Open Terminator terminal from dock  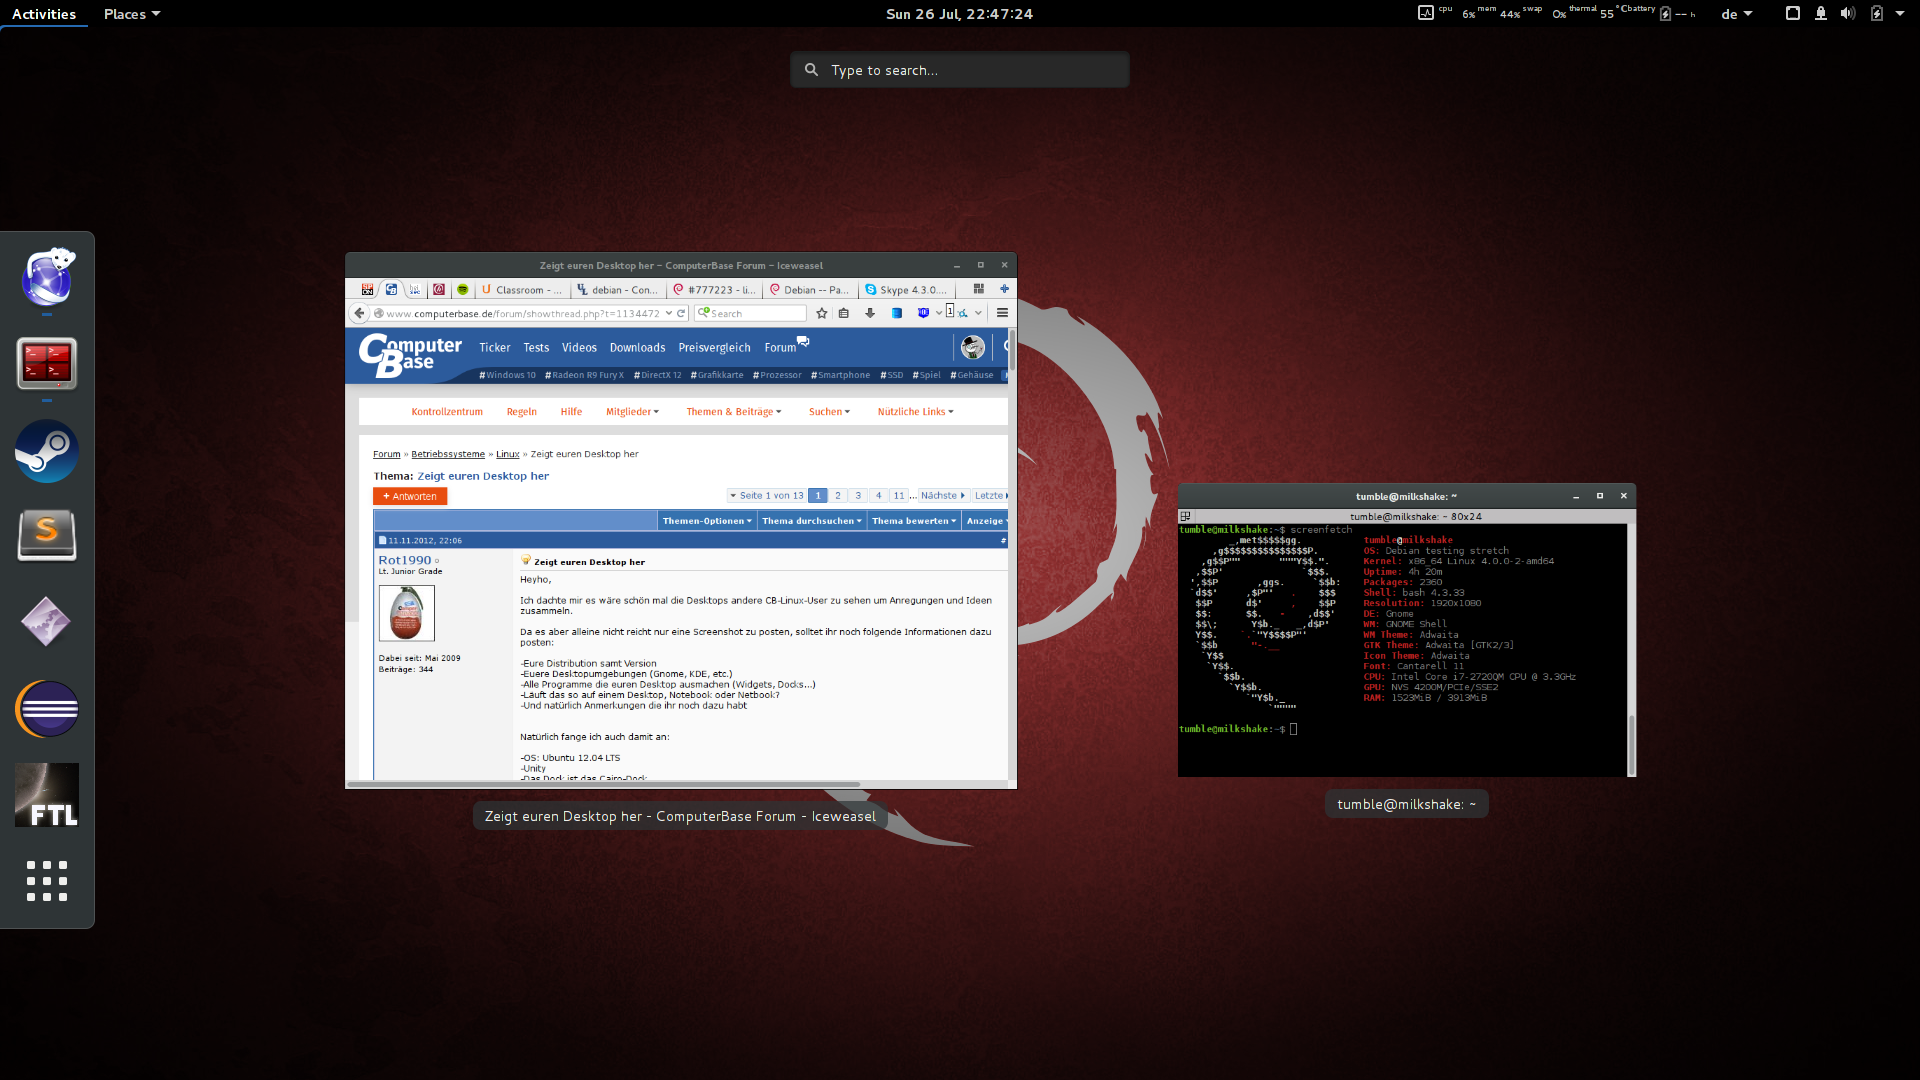47,363
